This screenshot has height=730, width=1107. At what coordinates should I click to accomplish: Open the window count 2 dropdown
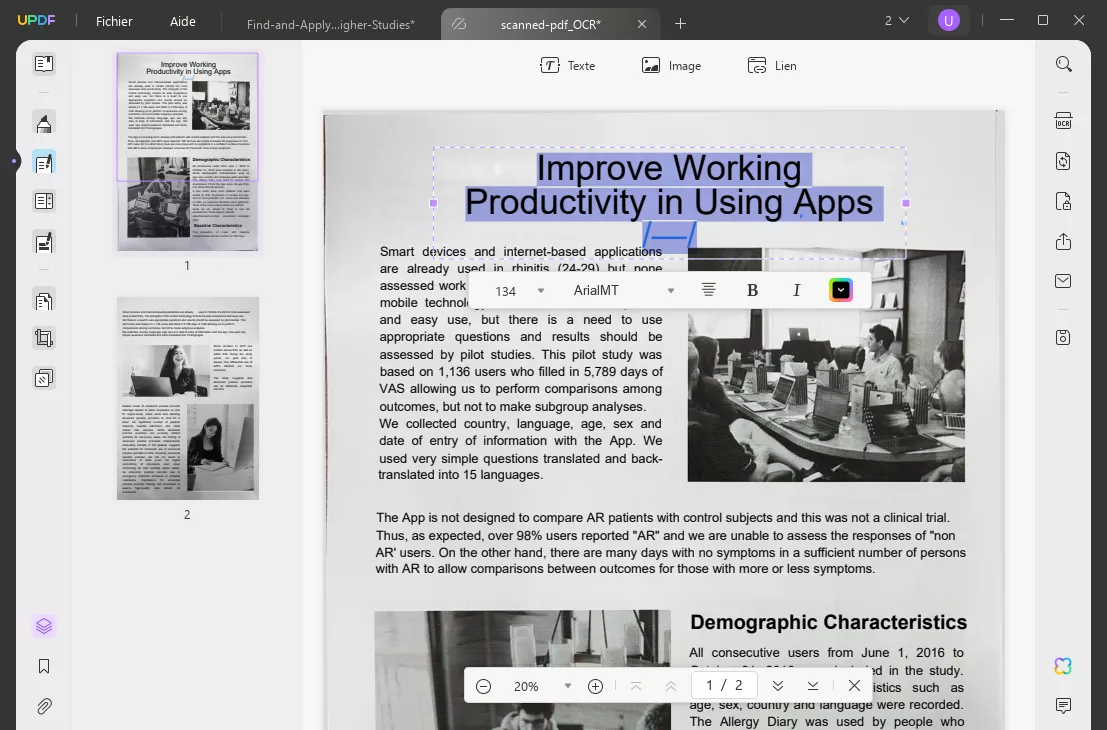click(897, 21)
